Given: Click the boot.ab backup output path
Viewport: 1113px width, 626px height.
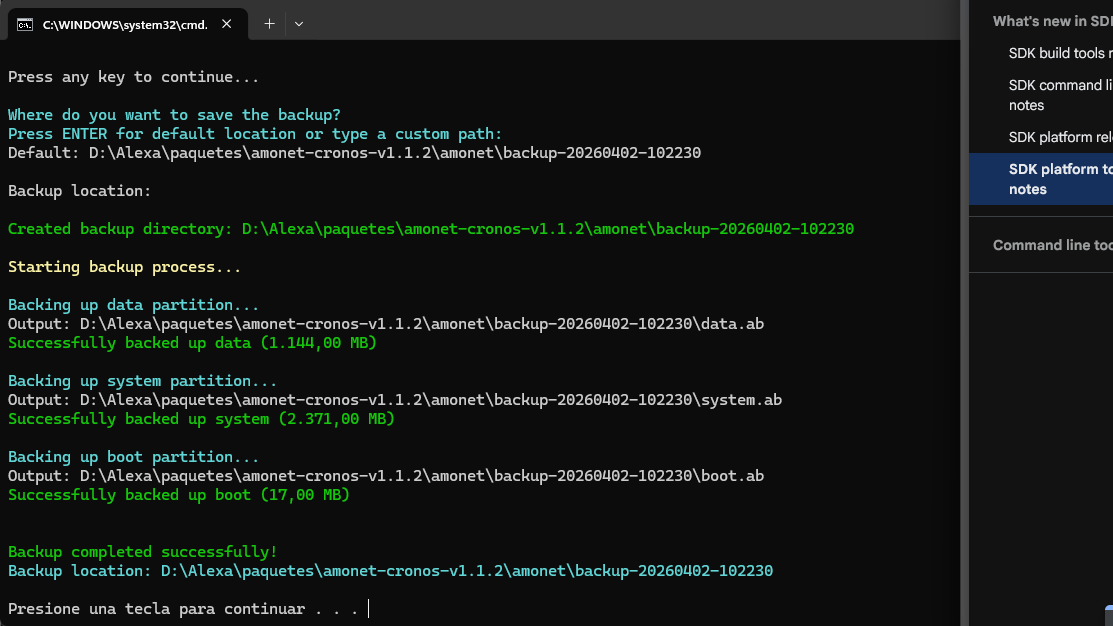Looking at the screenshot, I should [386, 475].
